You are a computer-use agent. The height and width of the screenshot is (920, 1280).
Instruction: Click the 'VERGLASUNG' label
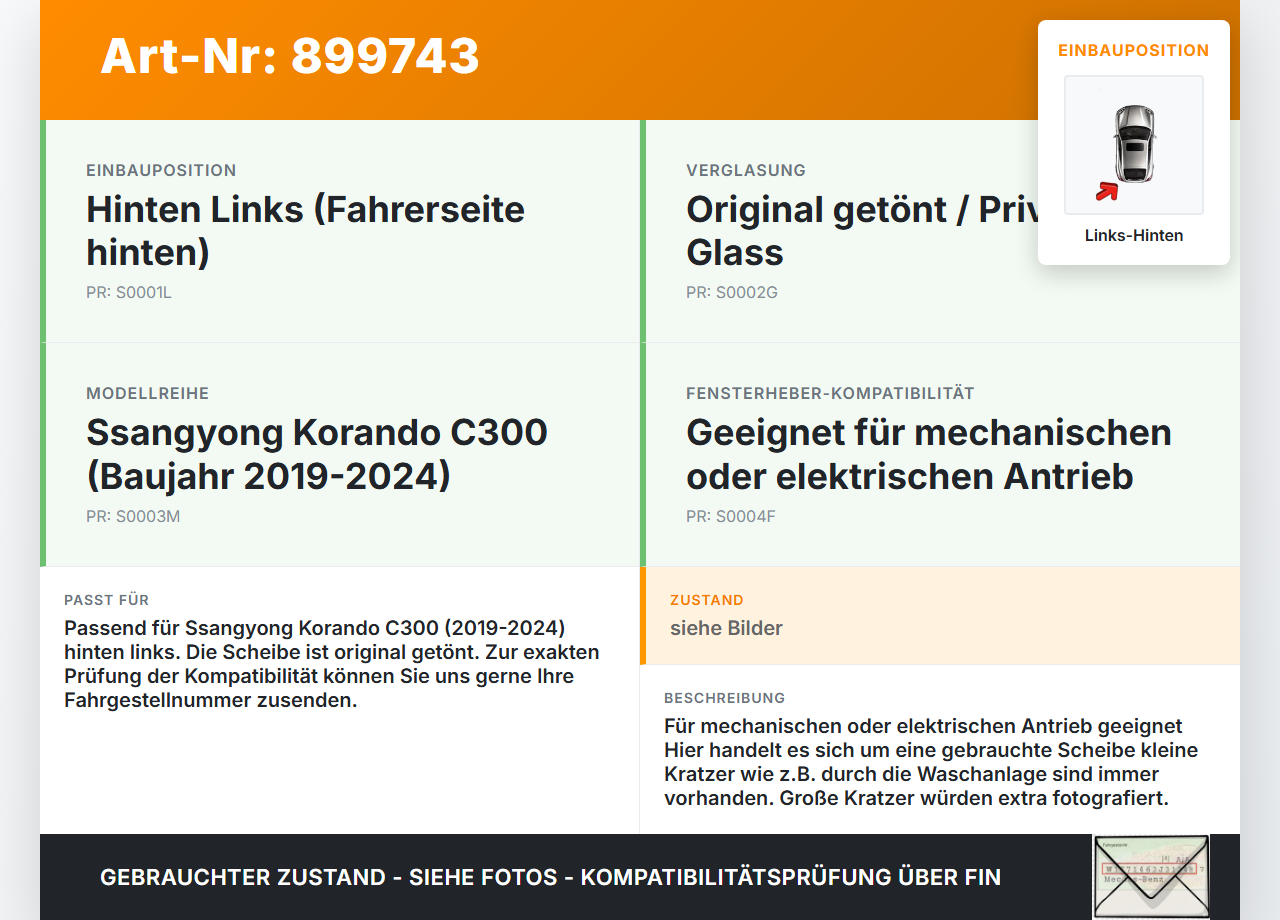click(x=746, y=171)
